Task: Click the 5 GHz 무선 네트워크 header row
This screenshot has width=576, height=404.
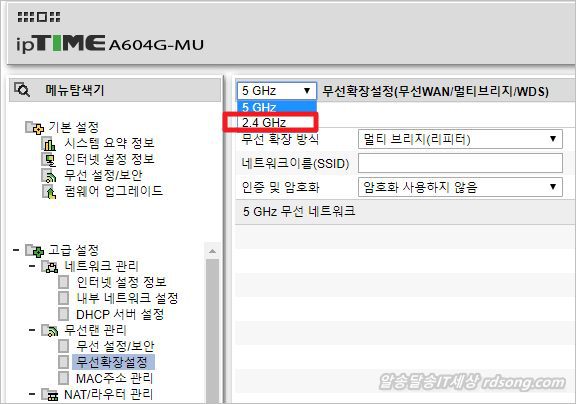Action: pos(405,212)
